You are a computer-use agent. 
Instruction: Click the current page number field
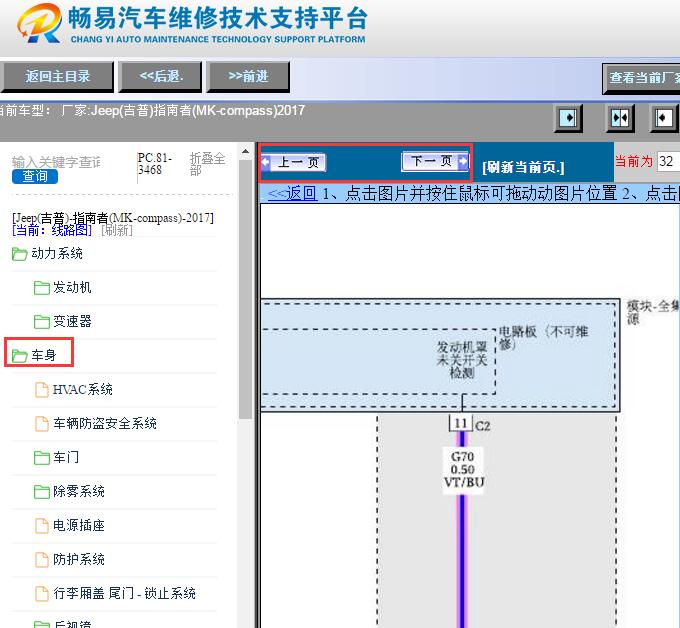[668, 161]
